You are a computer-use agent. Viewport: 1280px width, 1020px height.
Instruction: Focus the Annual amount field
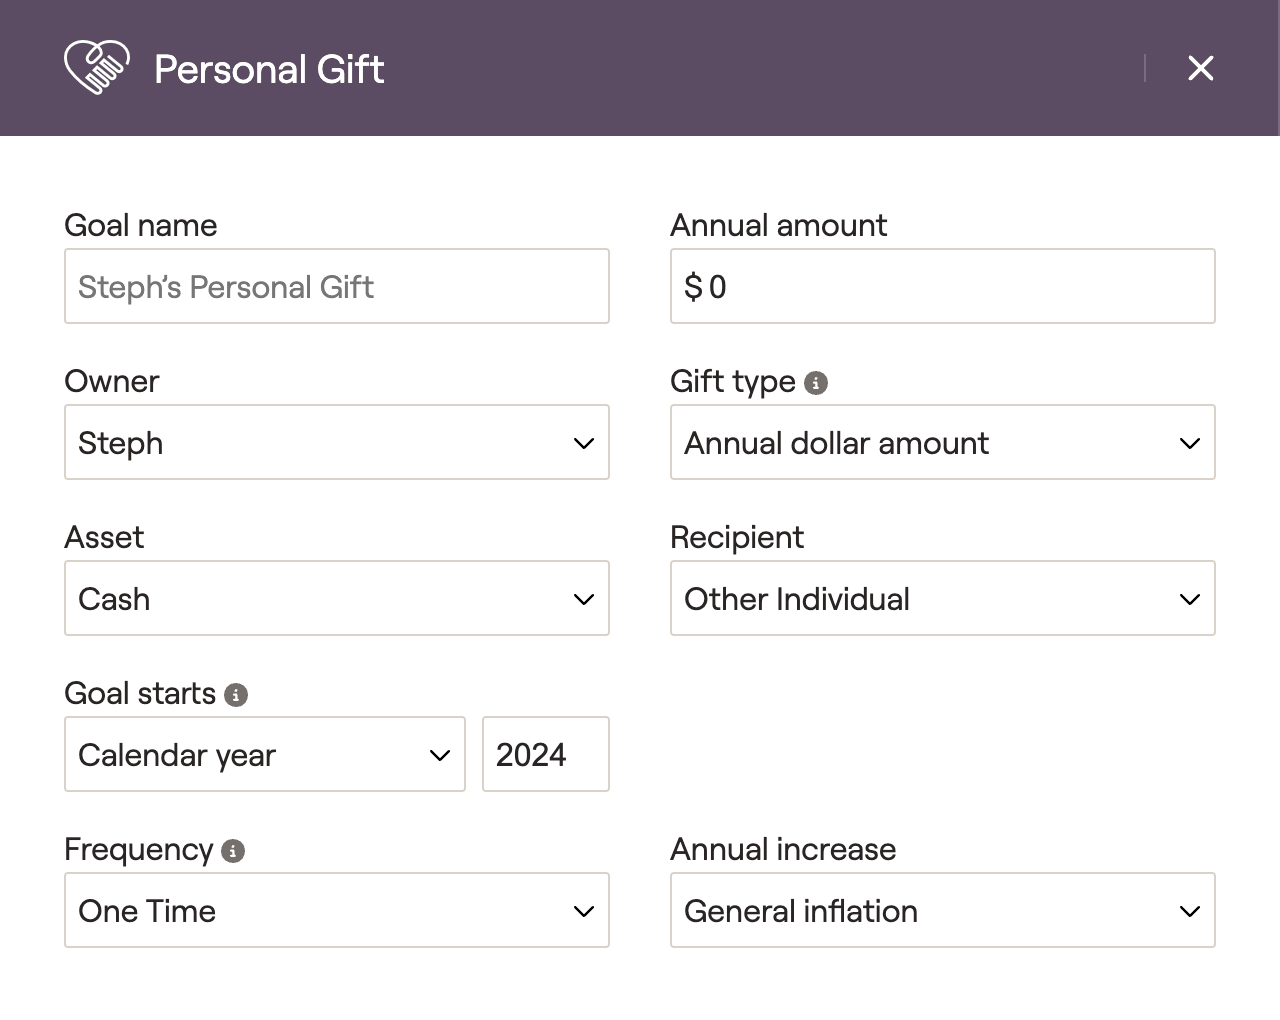[942, 286]
